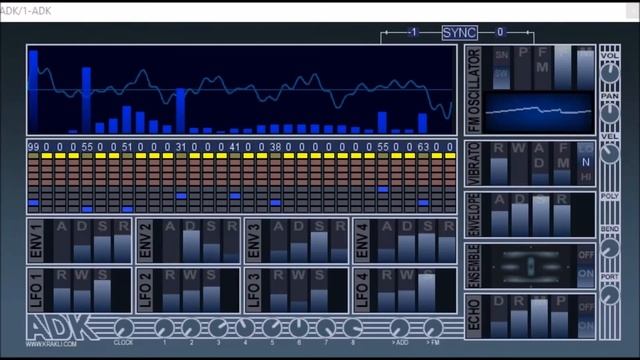The width and height of the screenshot is (640, 360).
Task: Click LFO 3 S slider
Action: pos(319,291)
